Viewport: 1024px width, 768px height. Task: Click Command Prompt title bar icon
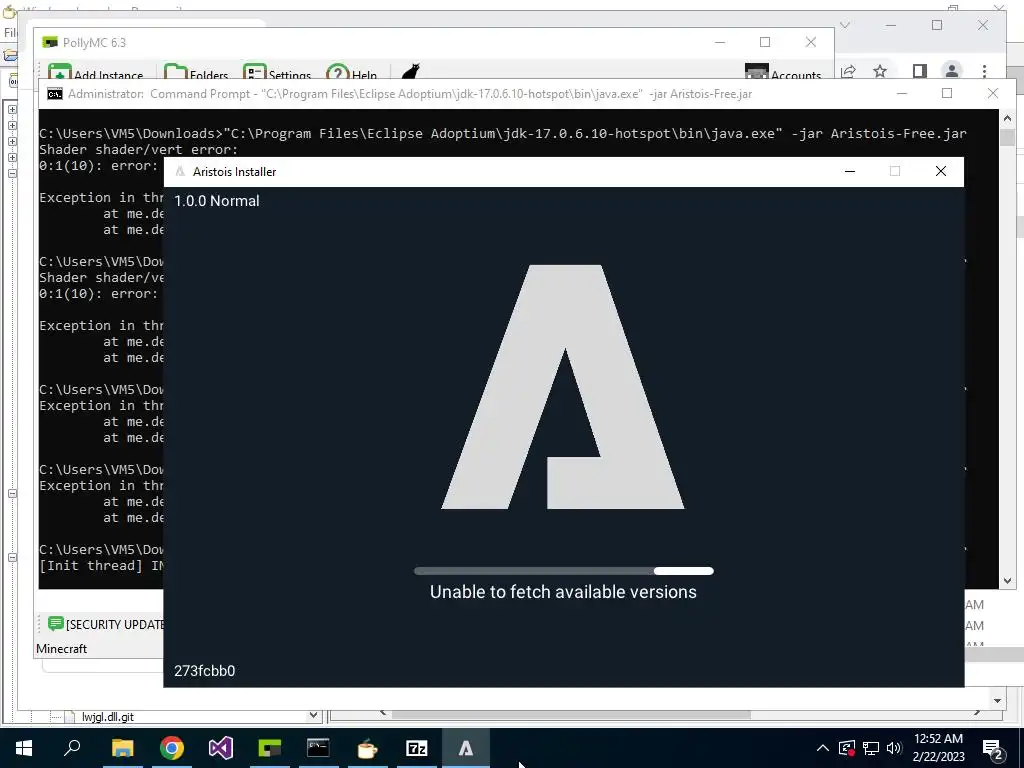pos(55,94)
